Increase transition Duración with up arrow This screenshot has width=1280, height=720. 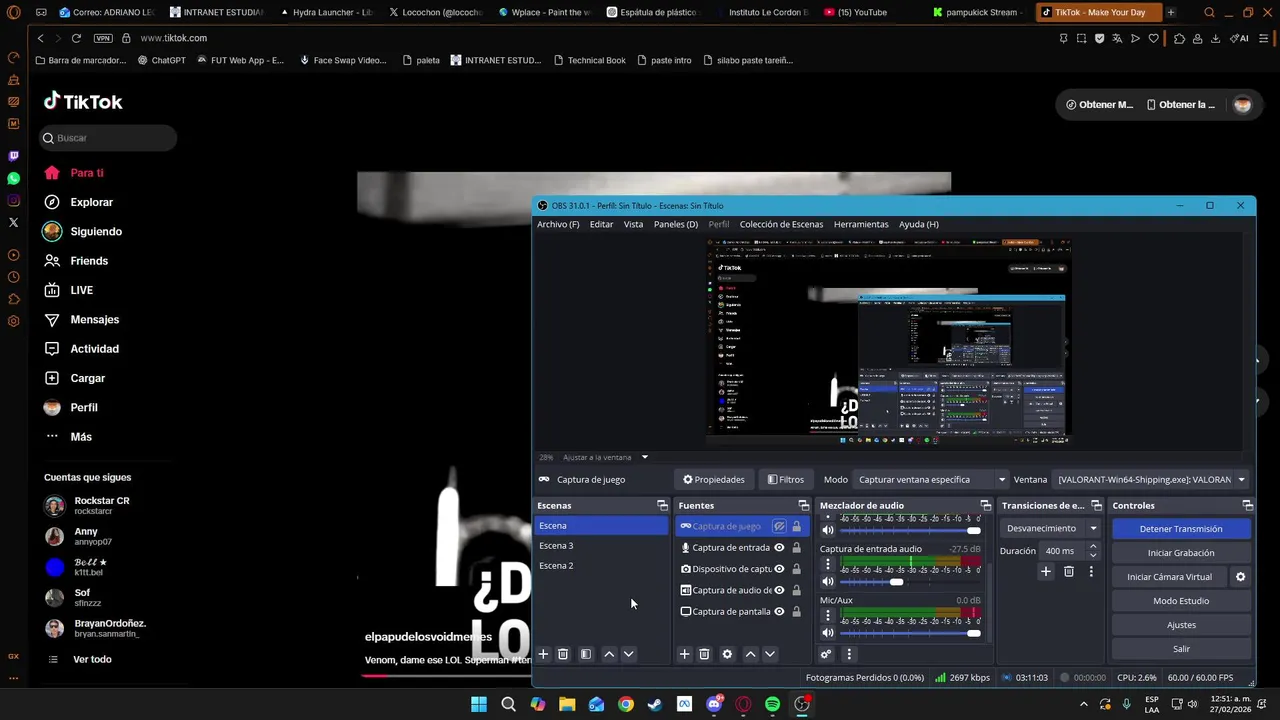(x=1093, y=547)
